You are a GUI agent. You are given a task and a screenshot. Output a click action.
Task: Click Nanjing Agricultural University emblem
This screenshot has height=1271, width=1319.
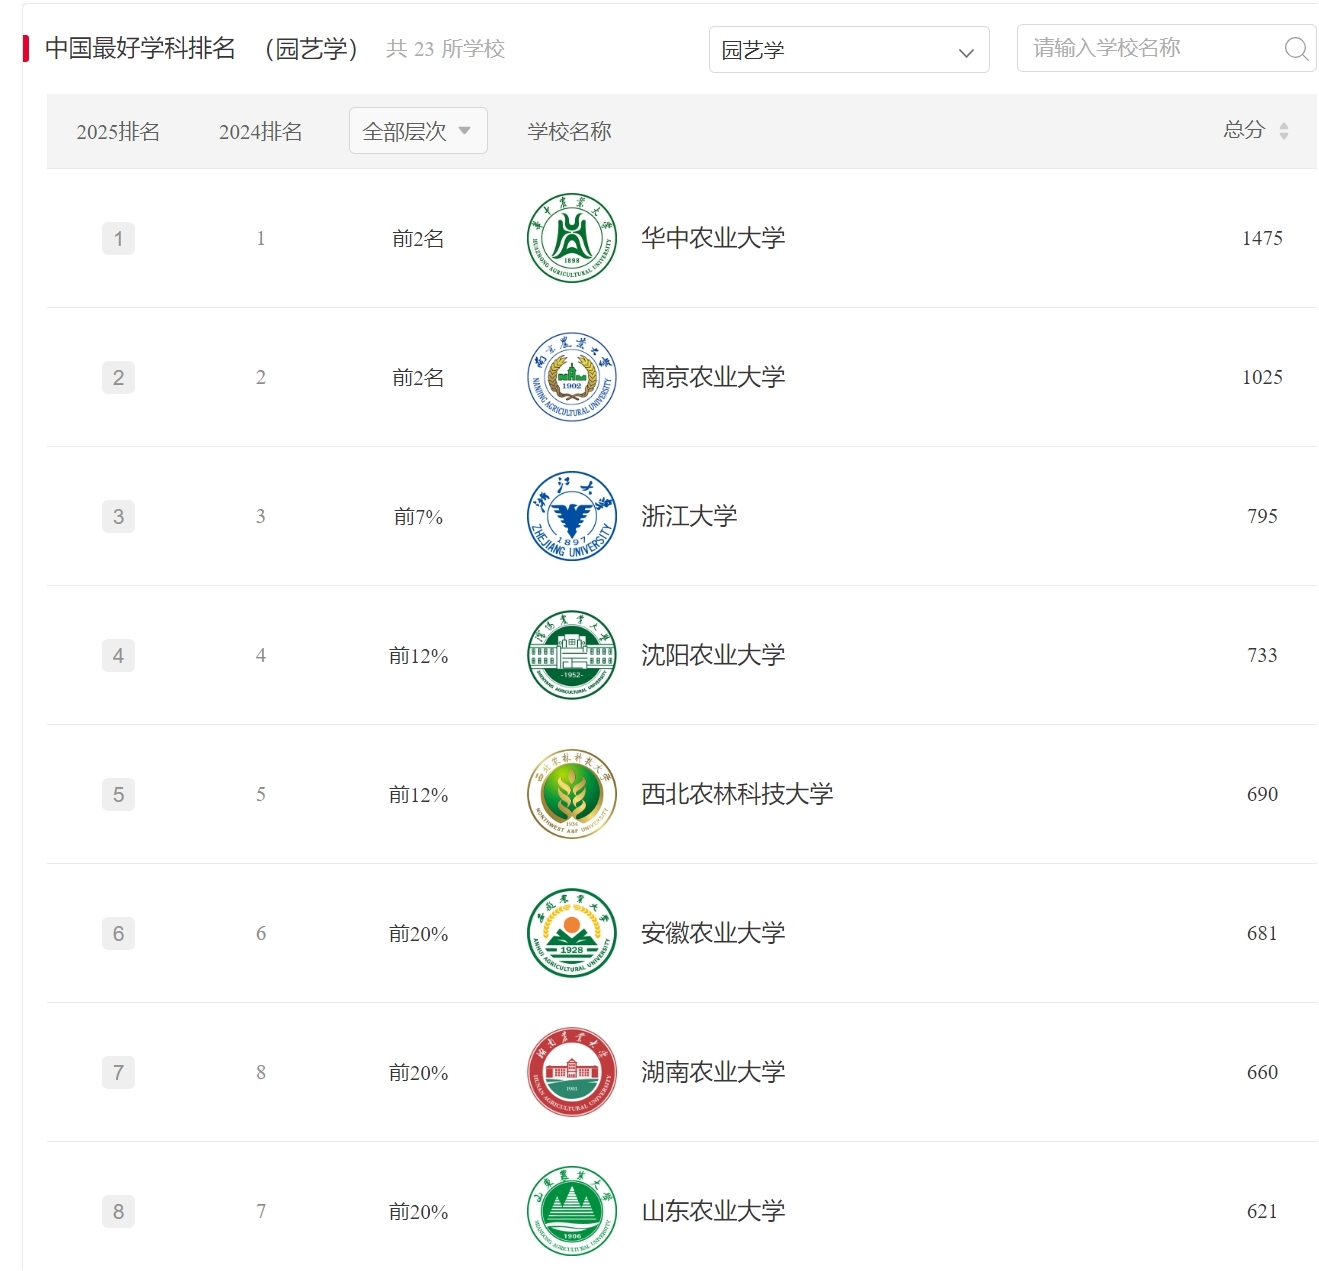coord(571,377)
